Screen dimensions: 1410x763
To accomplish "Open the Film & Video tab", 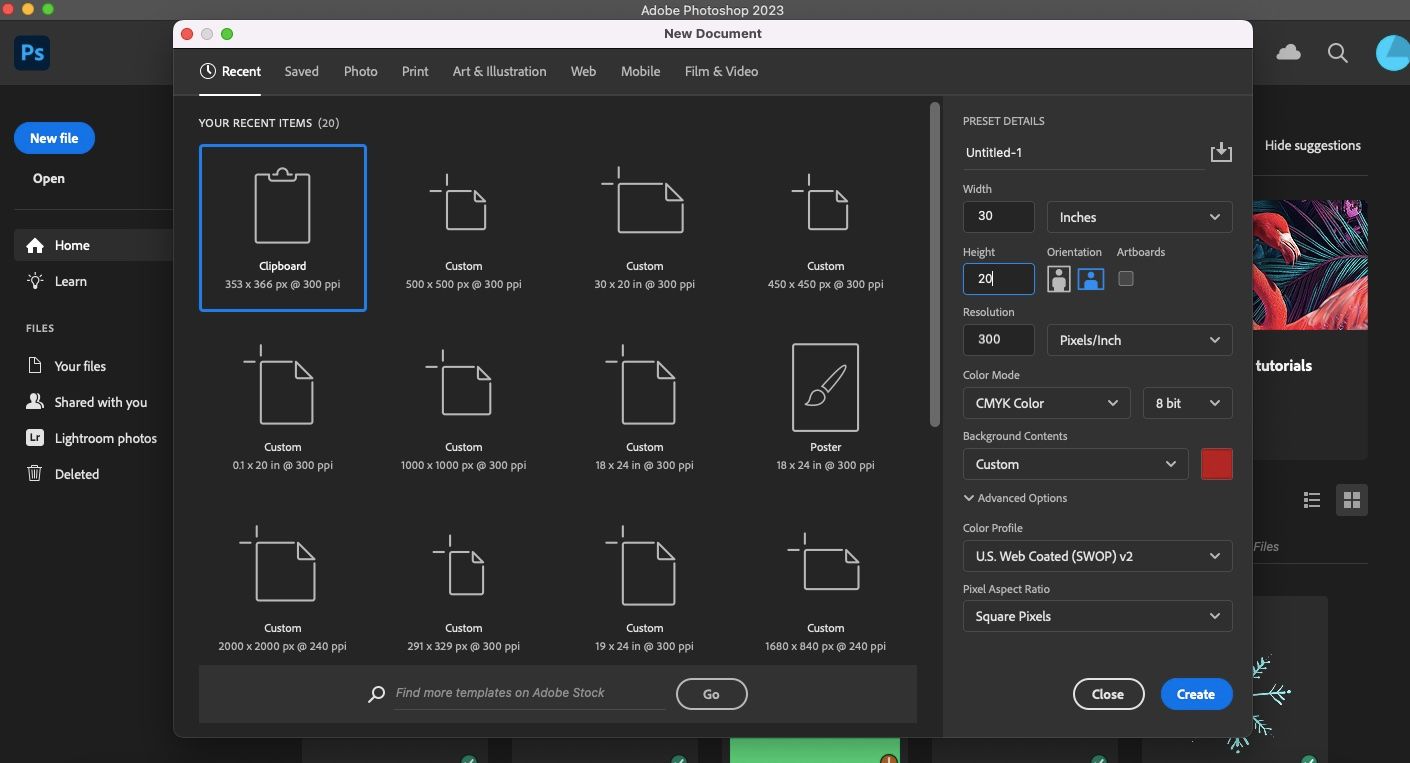I will [x=721, y=71].
